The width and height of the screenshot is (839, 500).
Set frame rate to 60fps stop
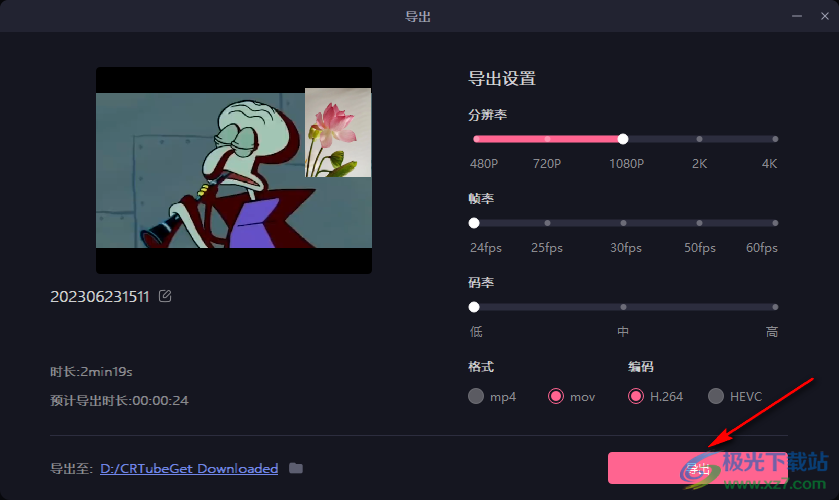[775, 223]
